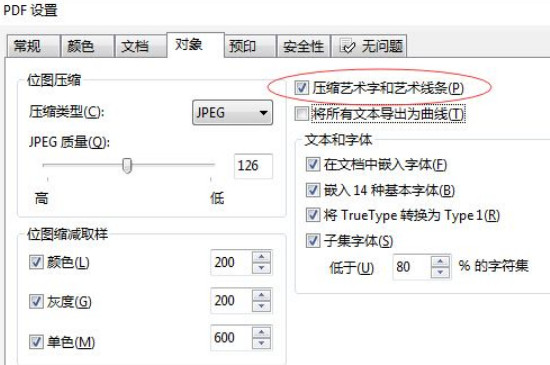The width and height of the screenshot is (550, 365).
Task: Click the 灰度 resolution field 200
Action: (231, 300)
